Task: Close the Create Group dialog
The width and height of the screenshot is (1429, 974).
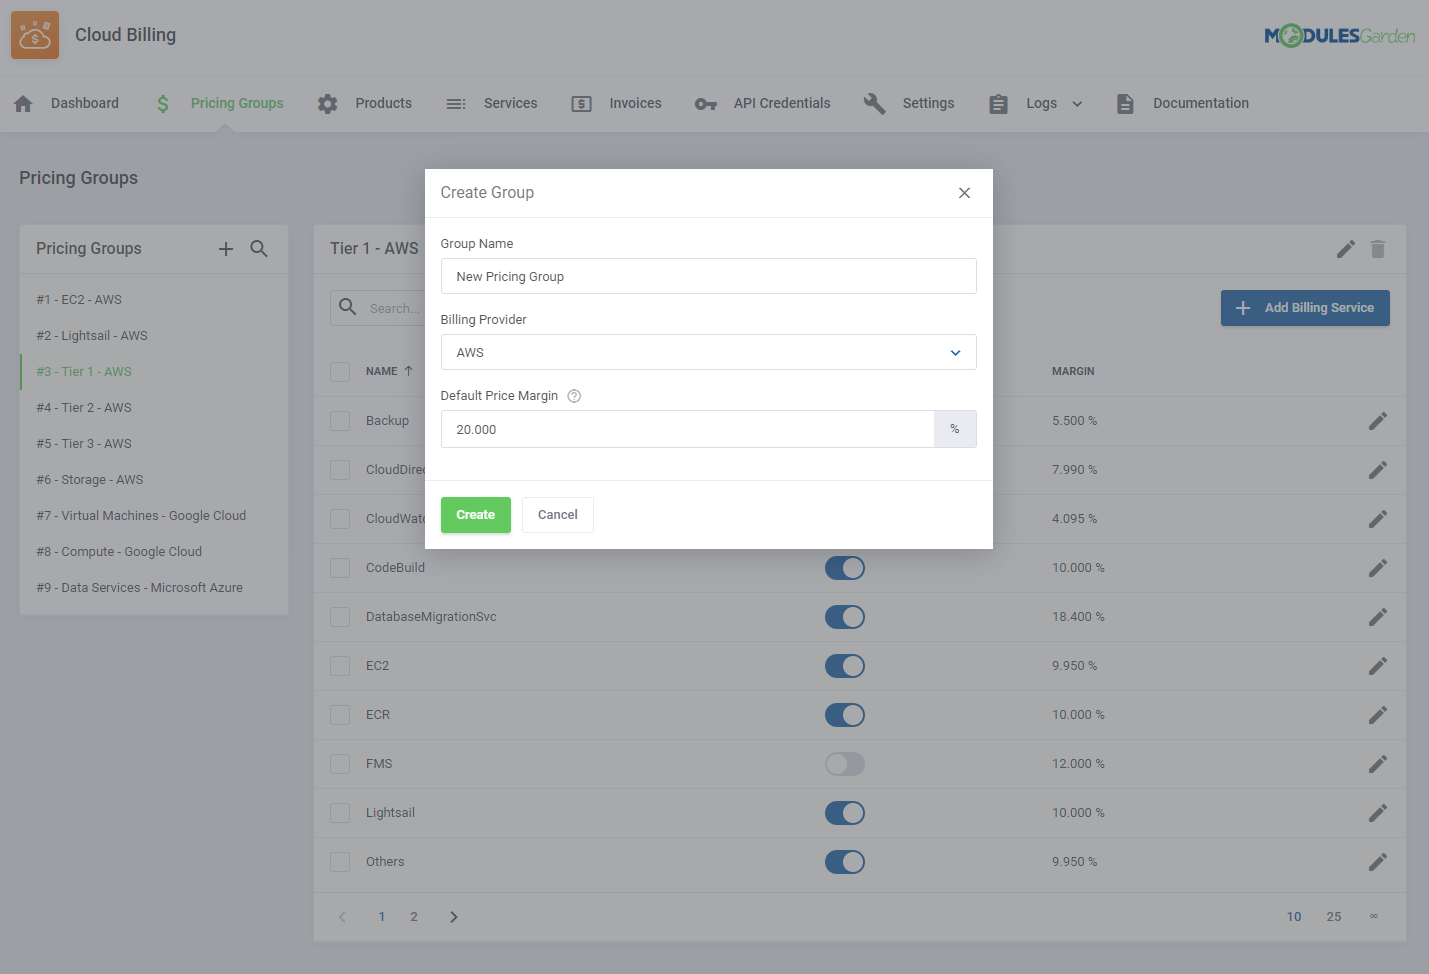Action: (964, 193)
